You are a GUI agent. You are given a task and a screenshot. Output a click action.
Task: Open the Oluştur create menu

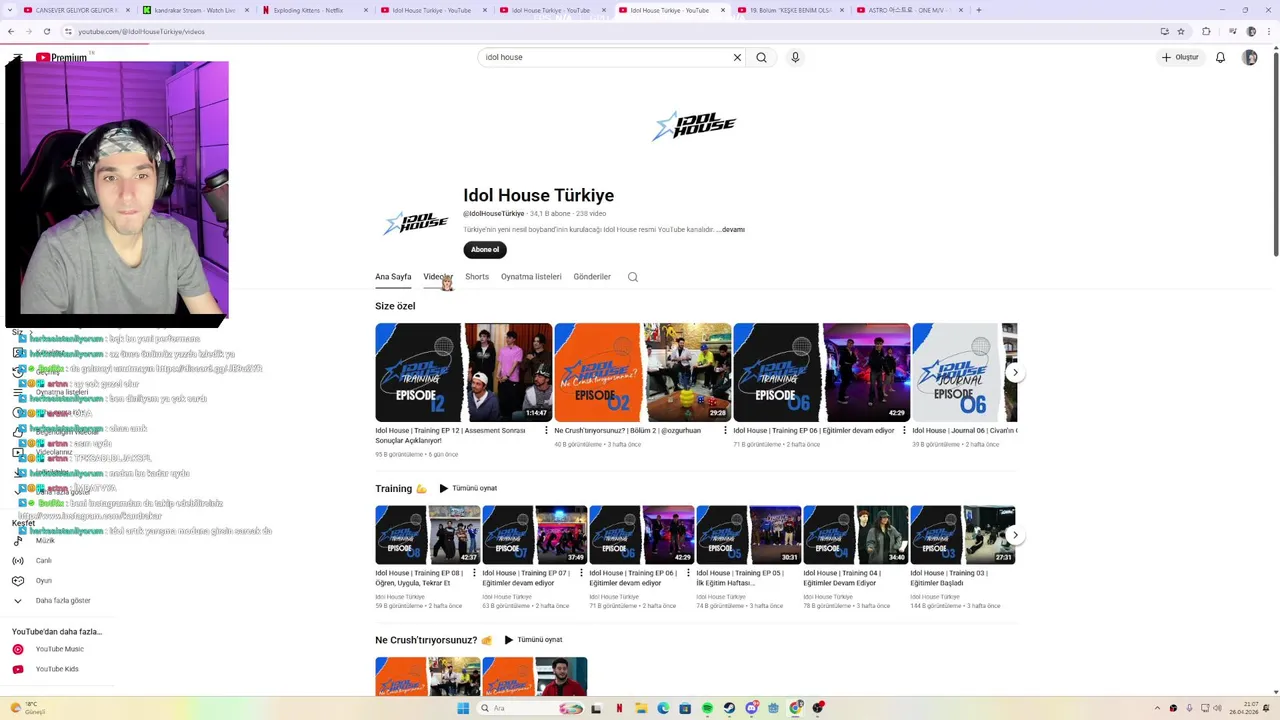(x=1180, y=57)
